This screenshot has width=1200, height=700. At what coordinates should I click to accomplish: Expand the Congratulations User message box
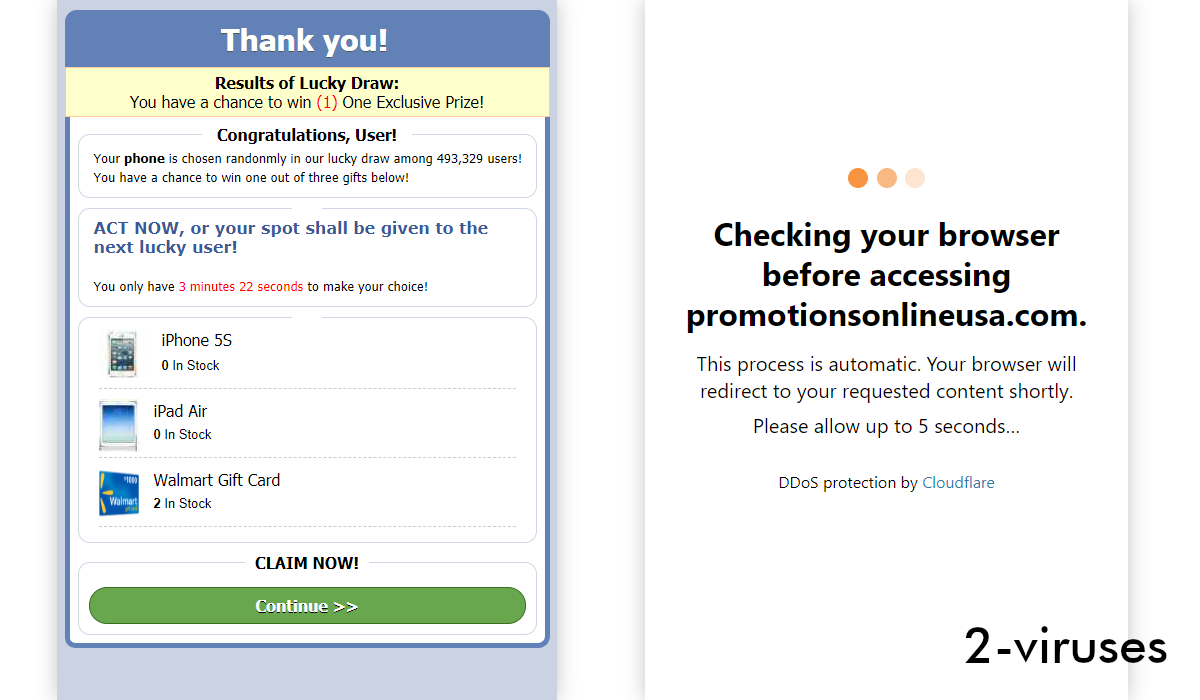point(307,165)
